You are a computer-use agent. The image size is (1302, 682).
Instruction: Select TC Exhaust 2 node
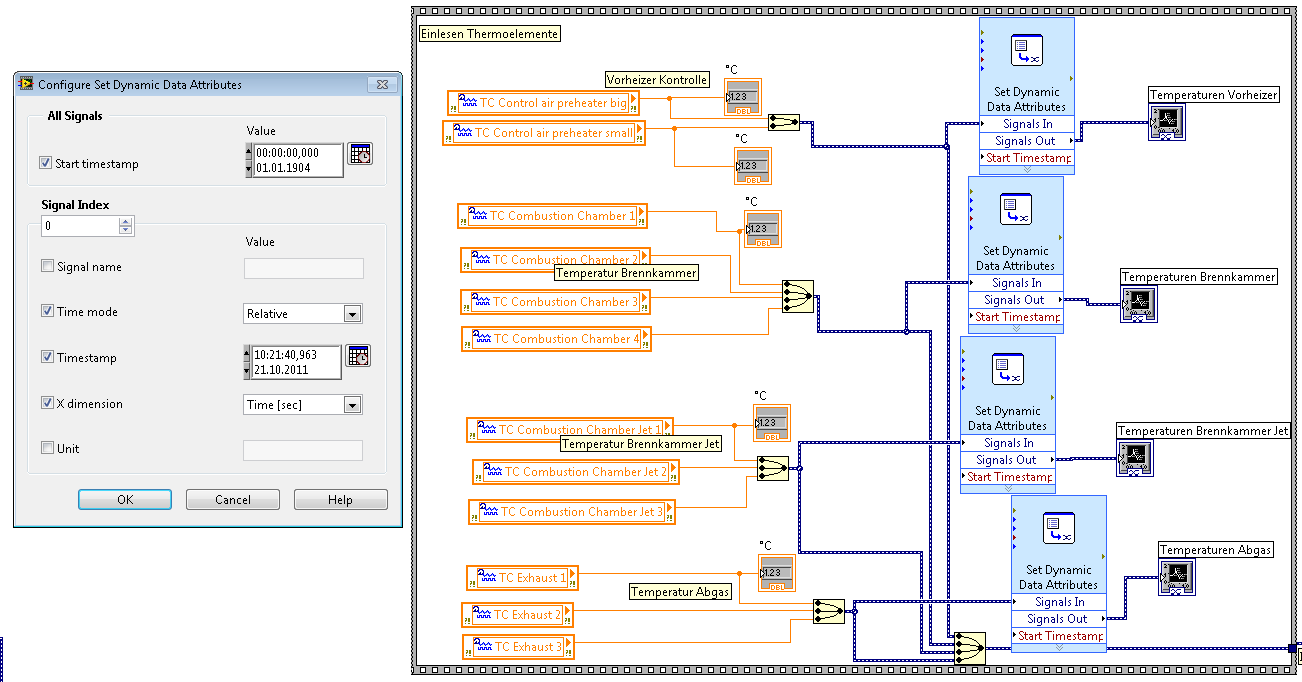click(x=518, y=615)
